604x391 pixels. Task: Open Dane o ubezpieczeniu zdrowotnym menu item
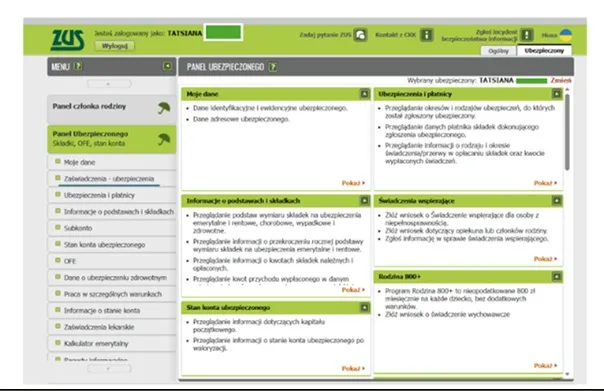coord(112,277)
